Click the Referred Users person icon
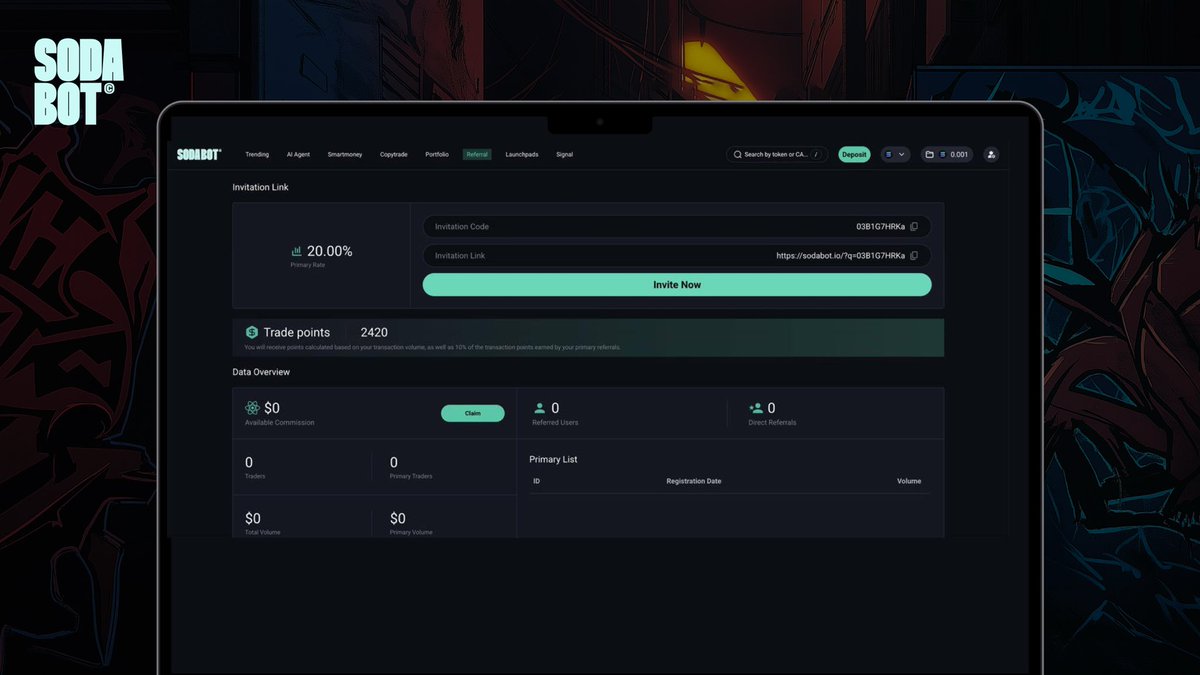Image resolution: width=1200 pixels, height=675 pixels. pyautogui.click(x=540, y=408)
